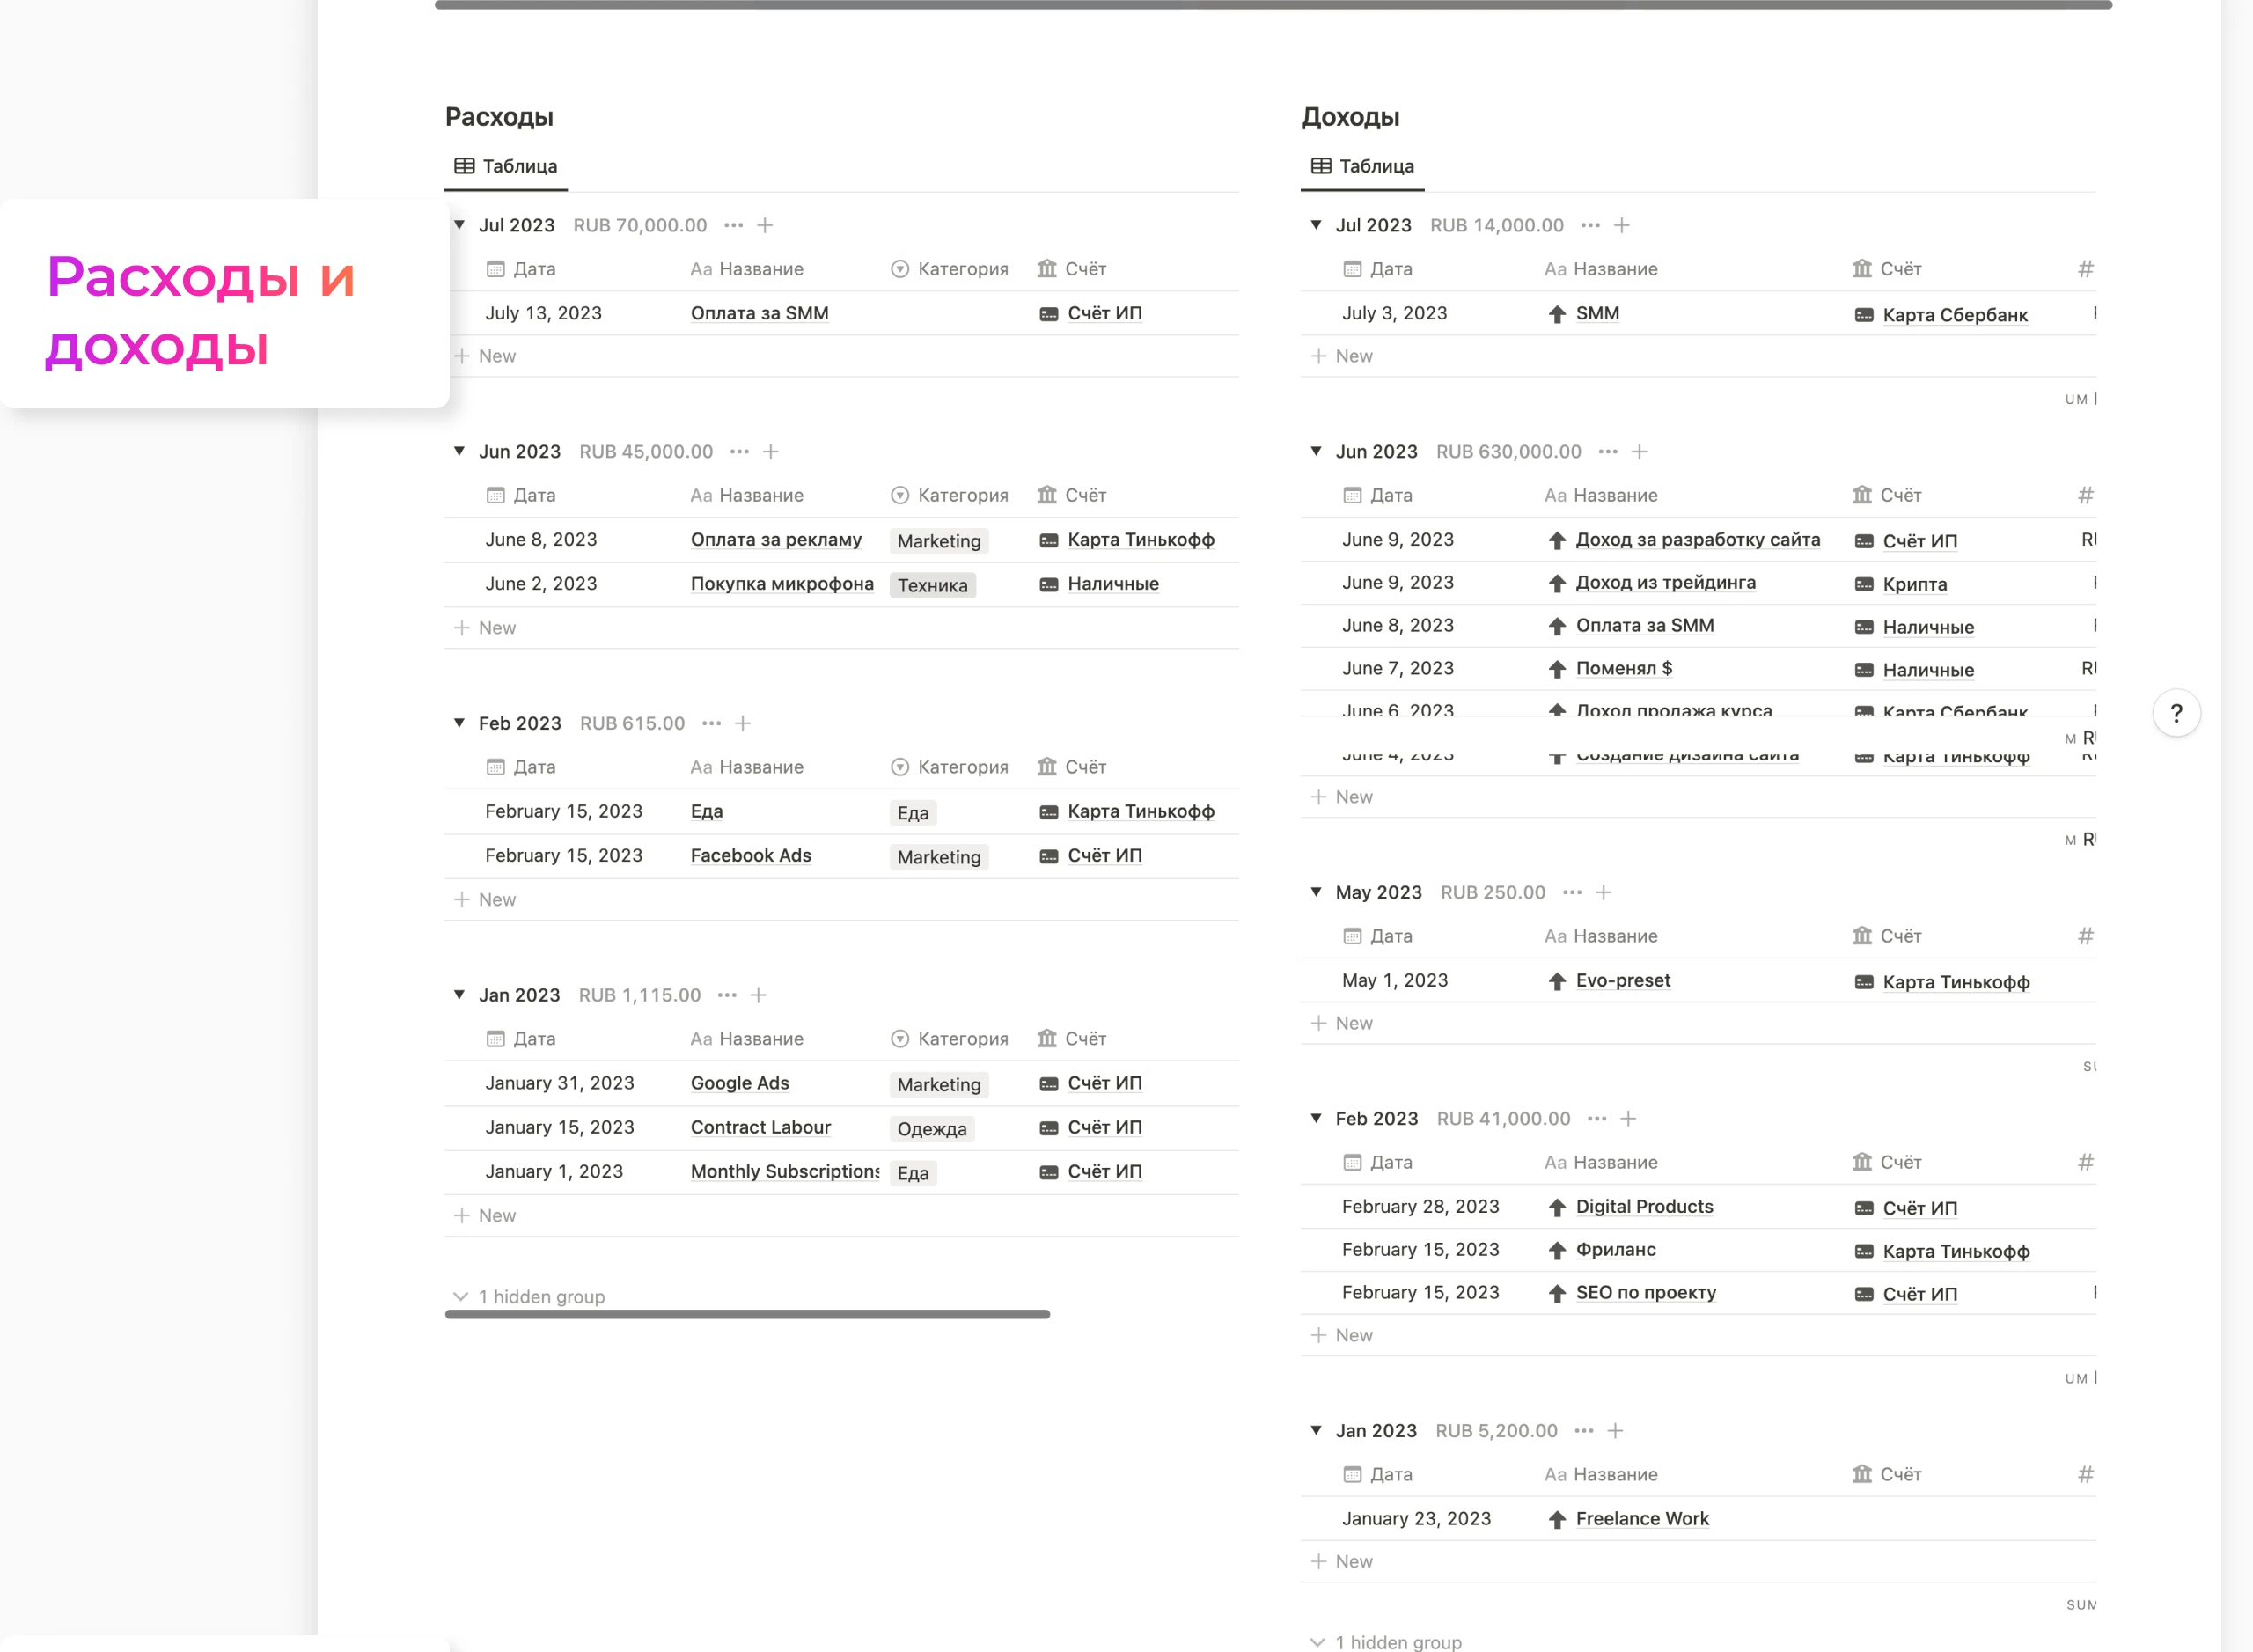2253x1652 pixels.
Task: Collapse the Feb 2023 group in Расходы
Action: (459, 723)
